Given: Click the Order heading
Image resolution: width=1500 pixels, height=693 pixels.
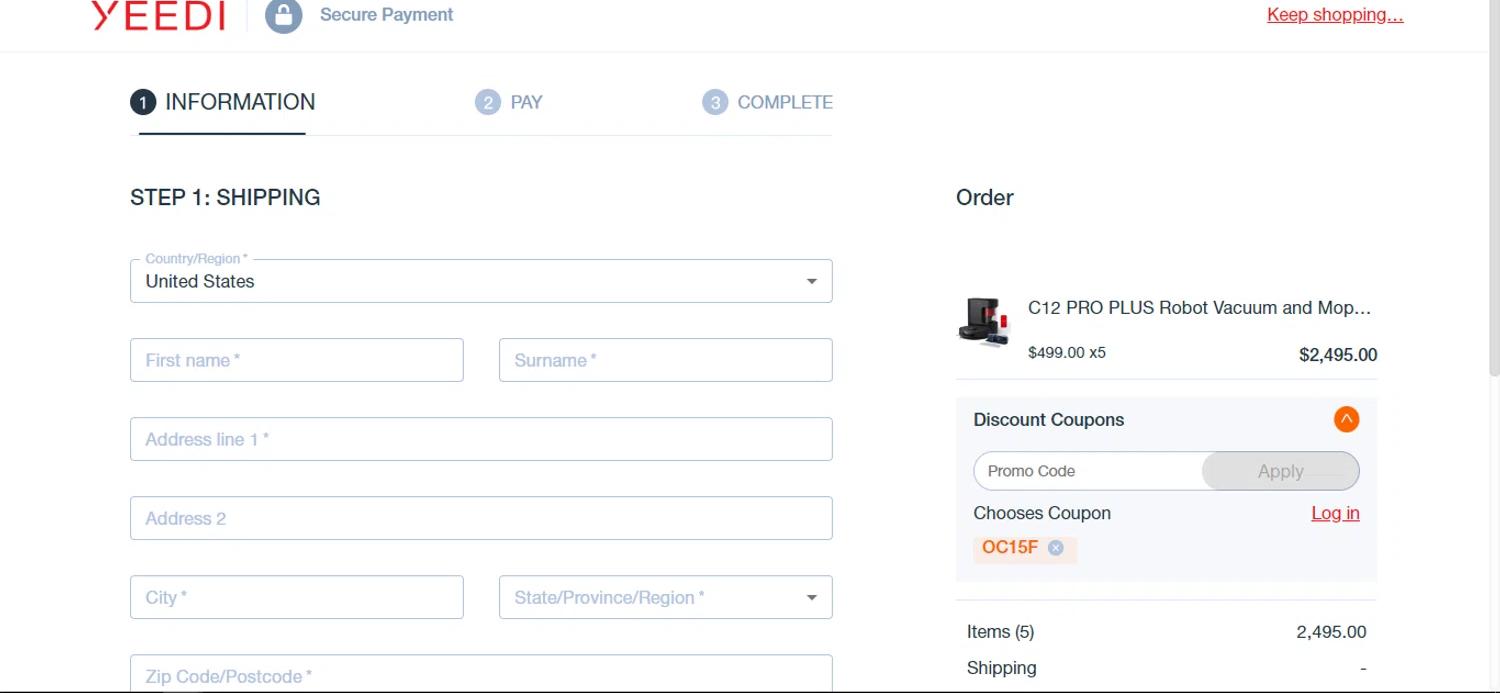Looking at the screenshot, I should [985, 197].
